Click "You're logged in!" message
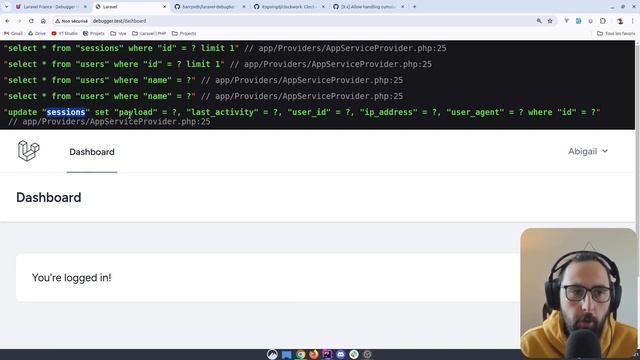The width and height of the screenshot is (640, 360). pyautogui.click(x=71, y=278)
